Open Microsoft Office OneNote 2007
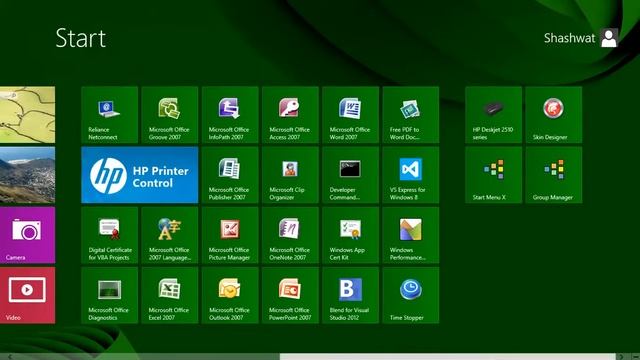Screen dimensions: 640x360 click(290, 235)
